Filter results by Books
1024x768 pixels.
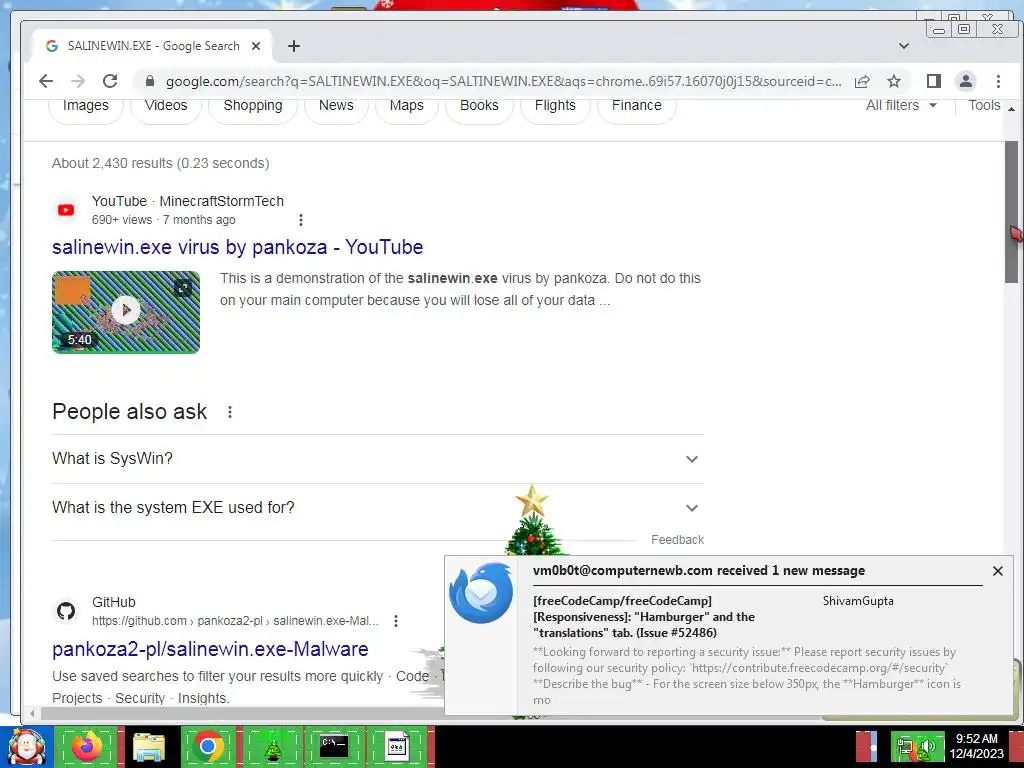(x=479, y=106)
